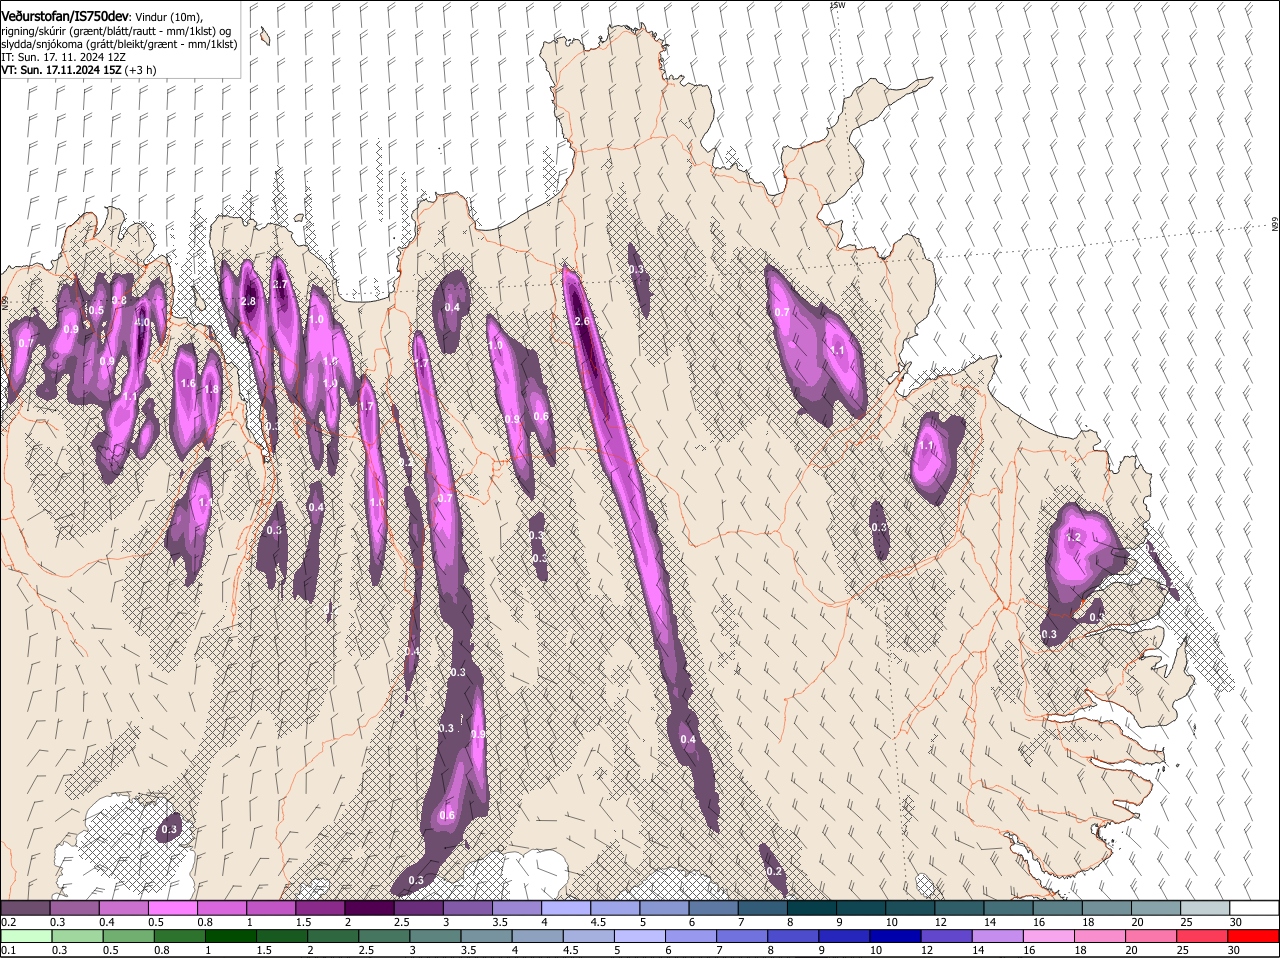Image resolution: width=1280 pixels, height=958 pixels.
Task: Click the 2.6 value on the long snow band
Action: pos(582,321)
